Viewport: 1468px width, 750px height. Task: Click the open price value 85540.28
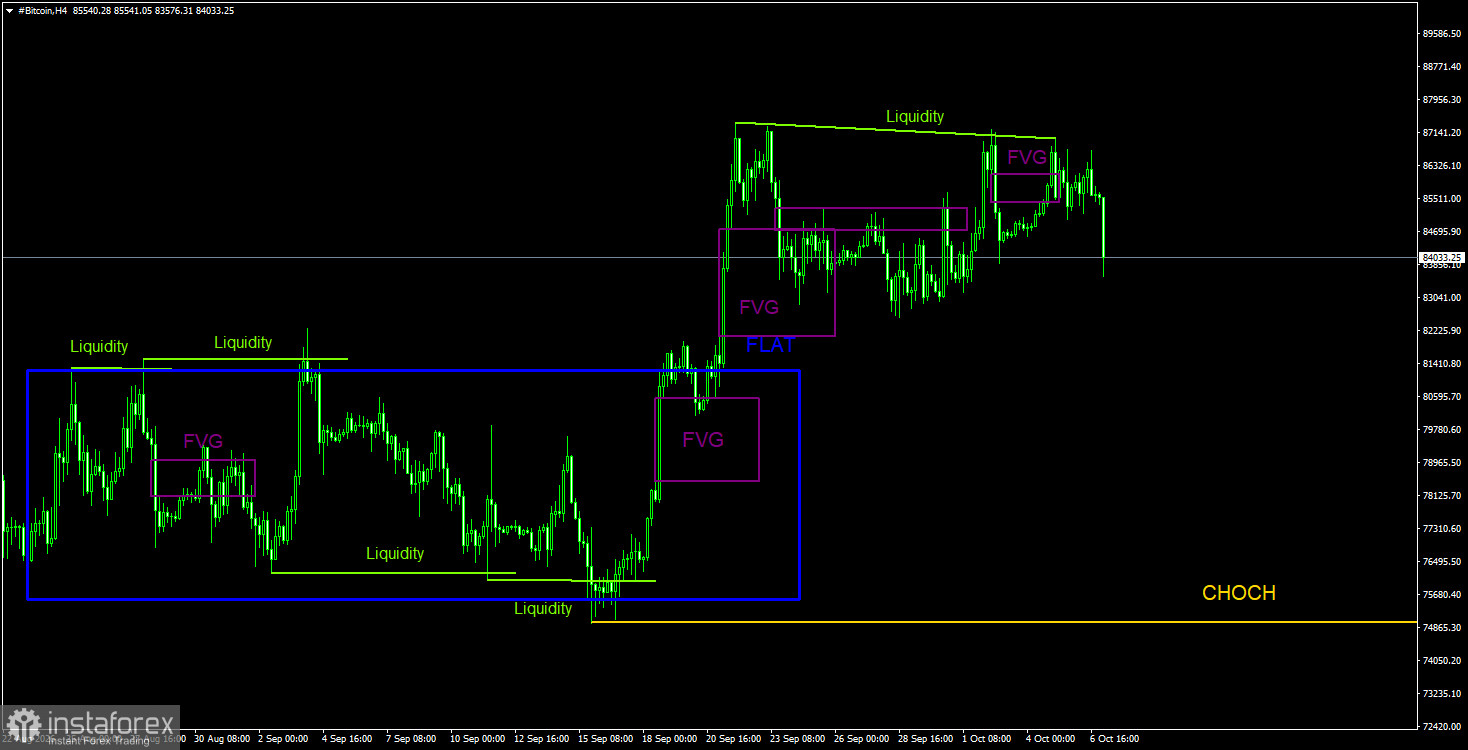pos(93,10)
